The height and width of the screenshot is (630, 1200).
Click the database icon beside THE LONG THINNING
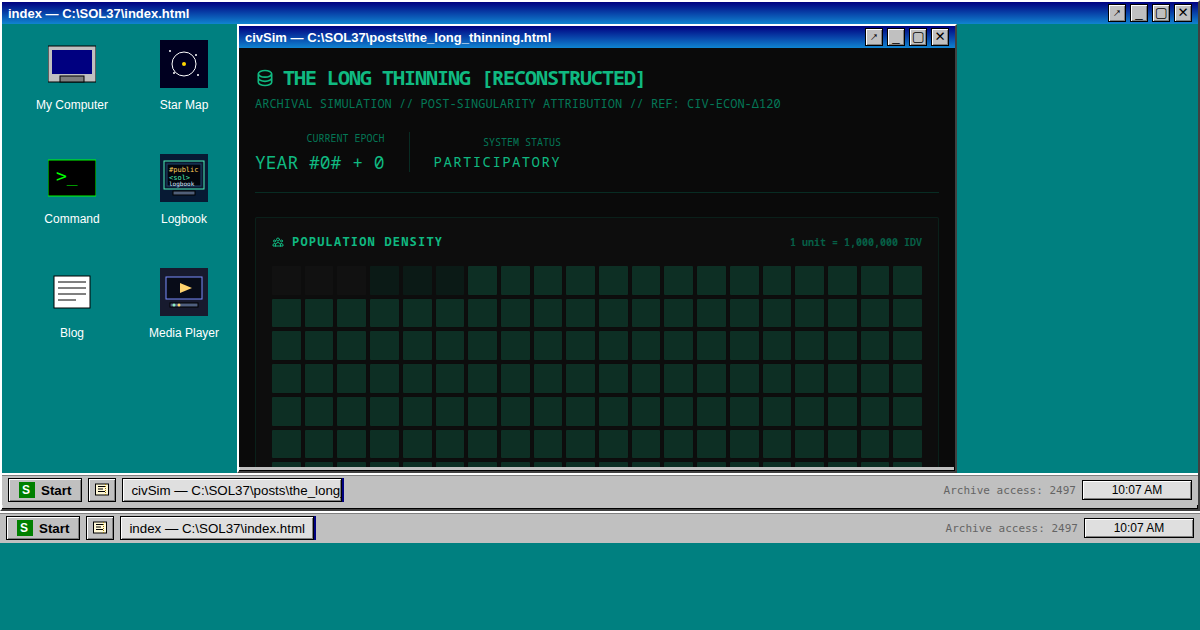[265, 79]
